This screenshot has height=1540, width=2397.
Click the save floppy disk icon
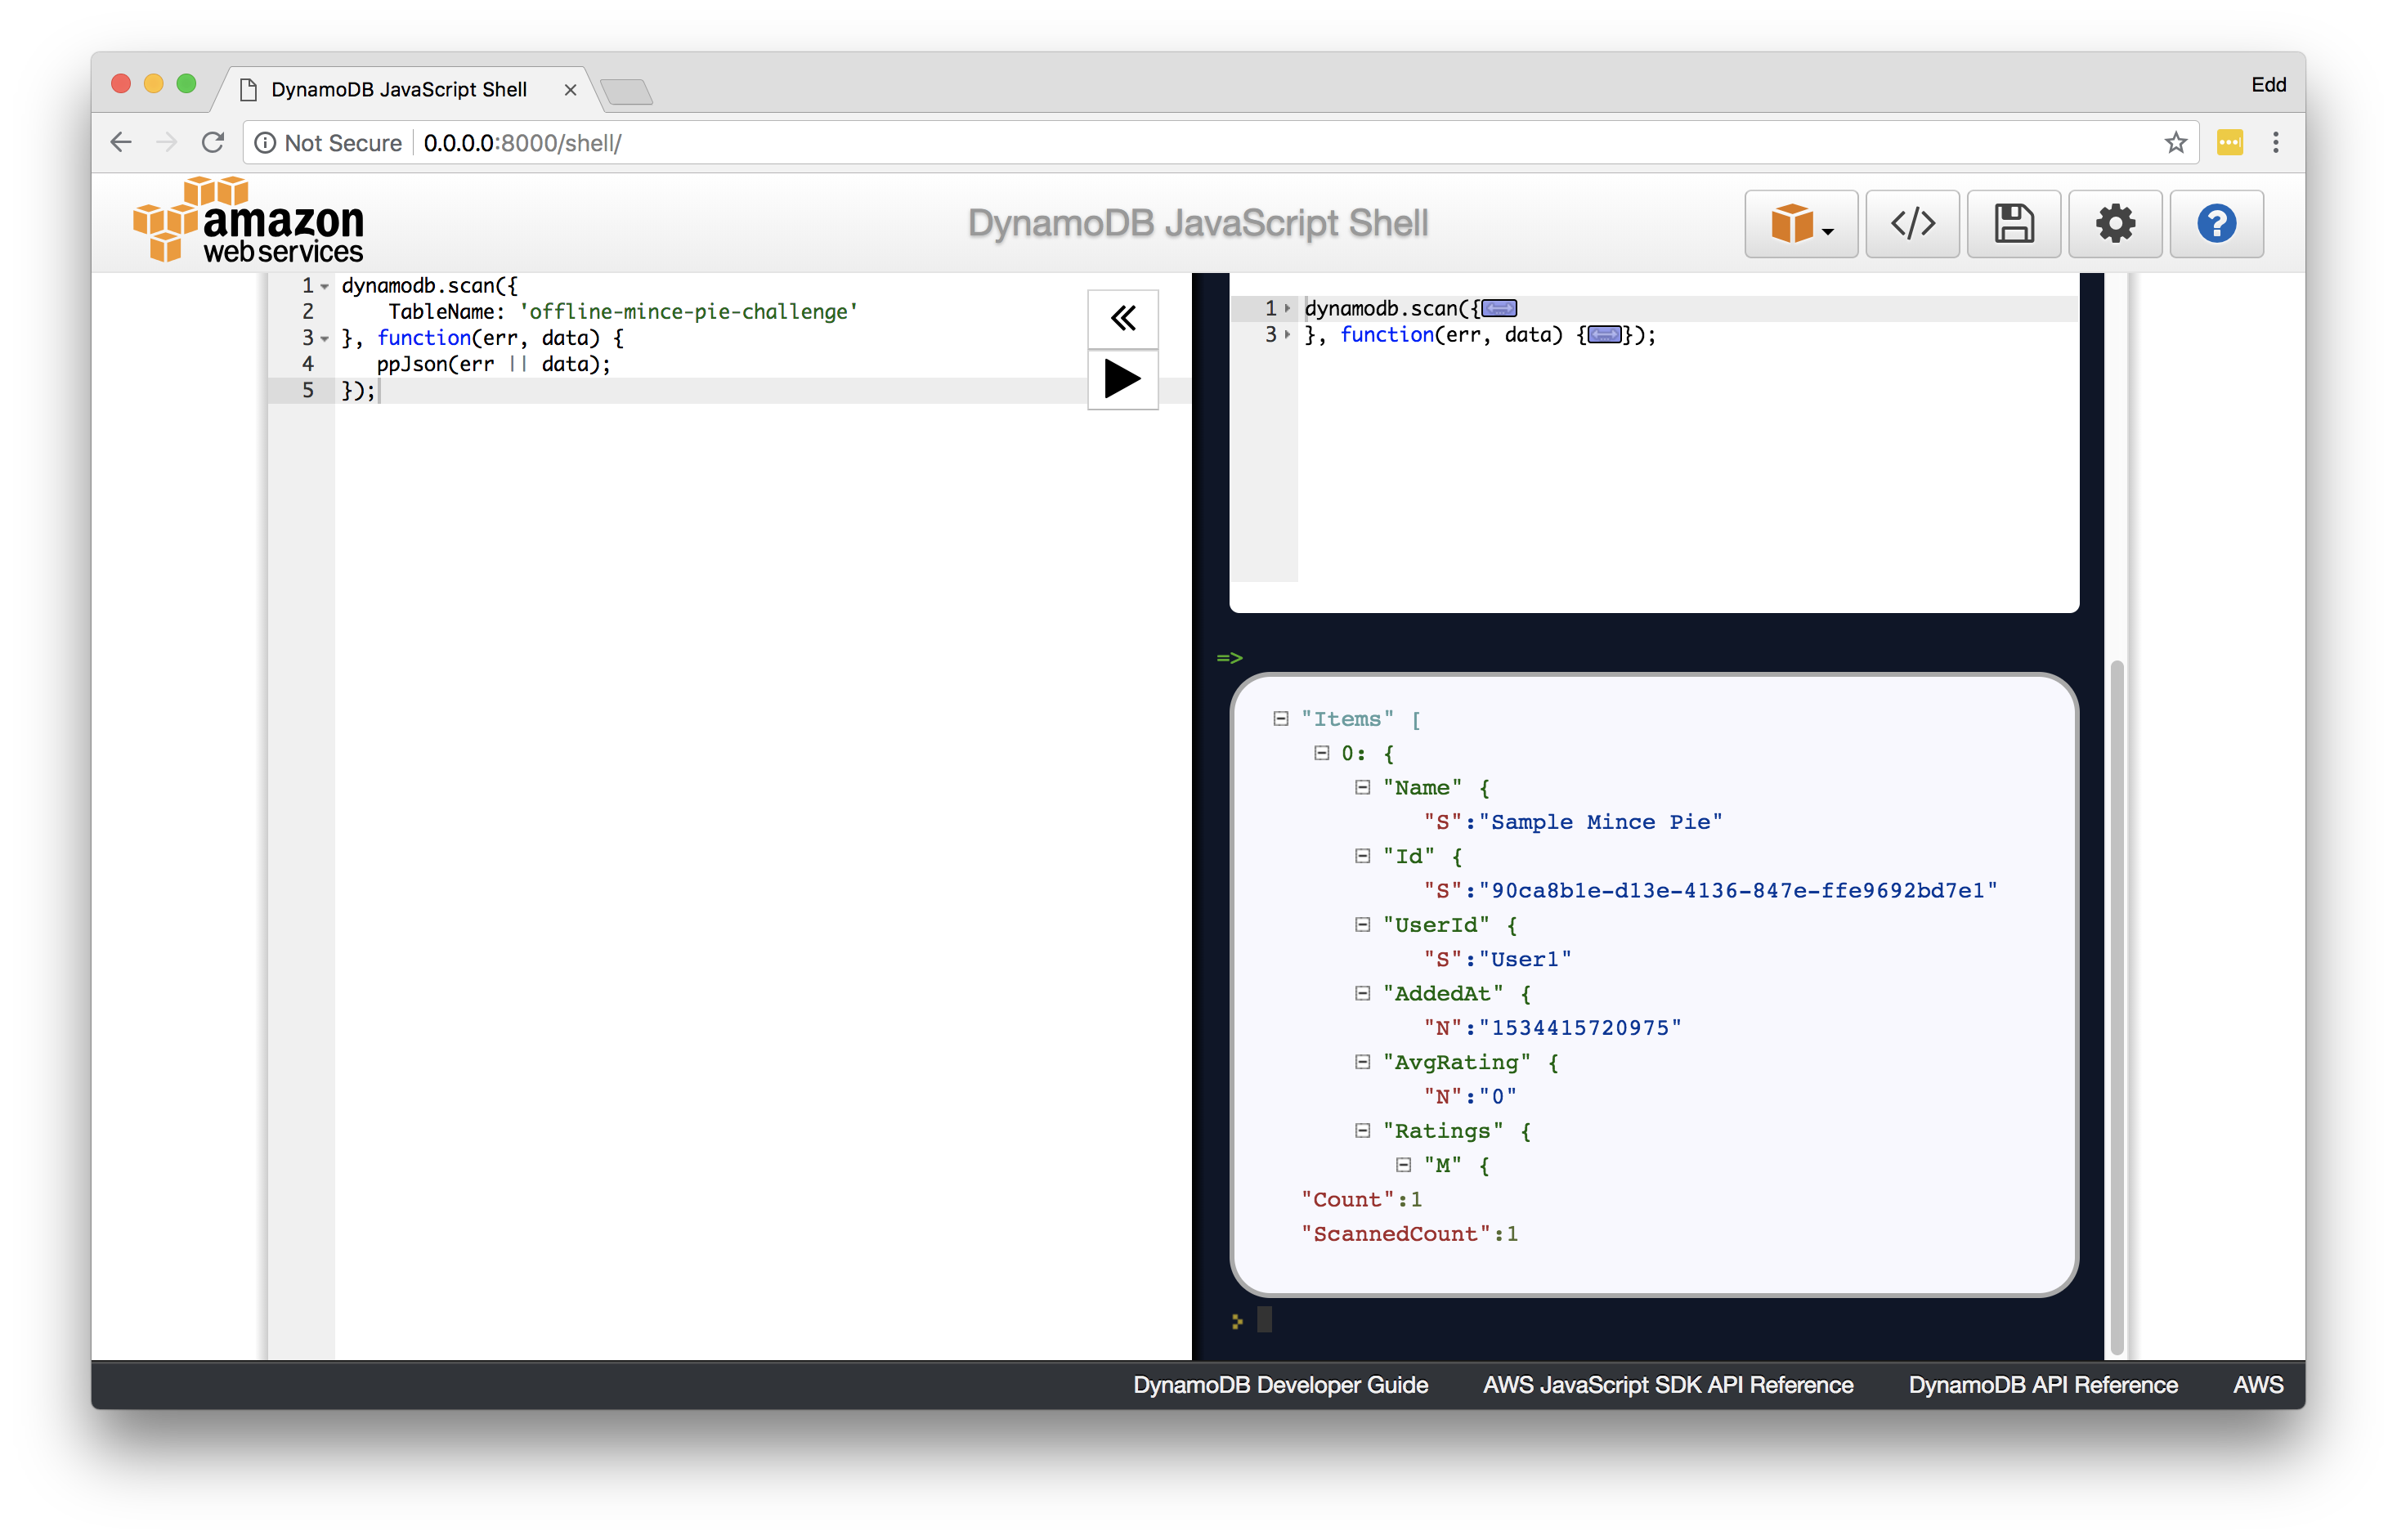2013,223
